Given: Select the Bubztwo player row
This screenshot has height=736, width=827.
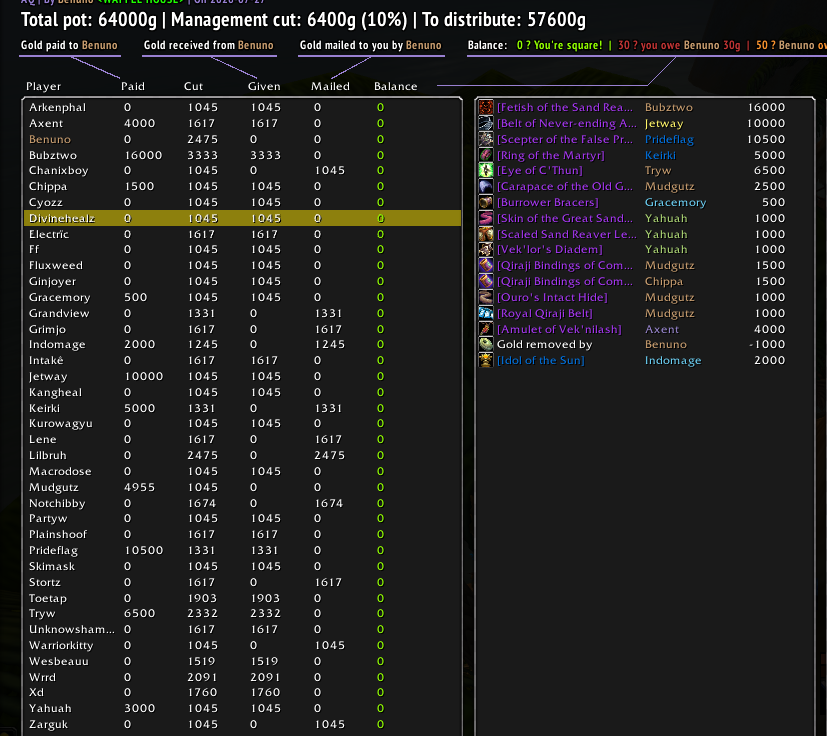Looking at the screenshot, I should [243, 155].
